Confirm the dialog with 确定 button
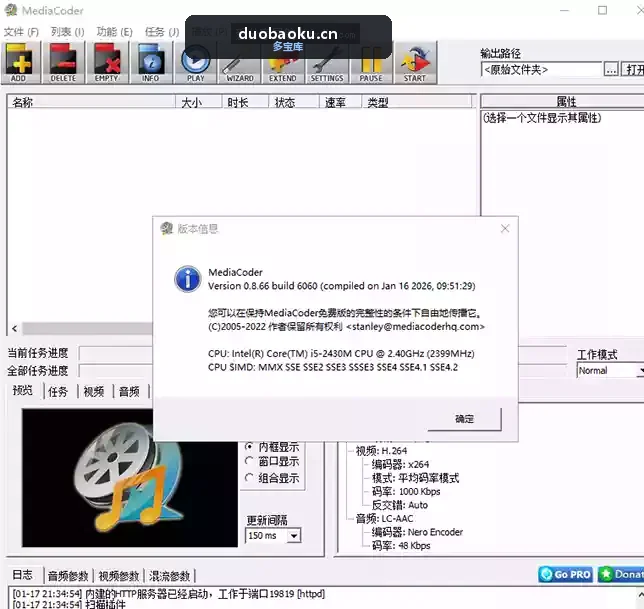This screenshot has height=609, width=644. (x=465, y=419)
